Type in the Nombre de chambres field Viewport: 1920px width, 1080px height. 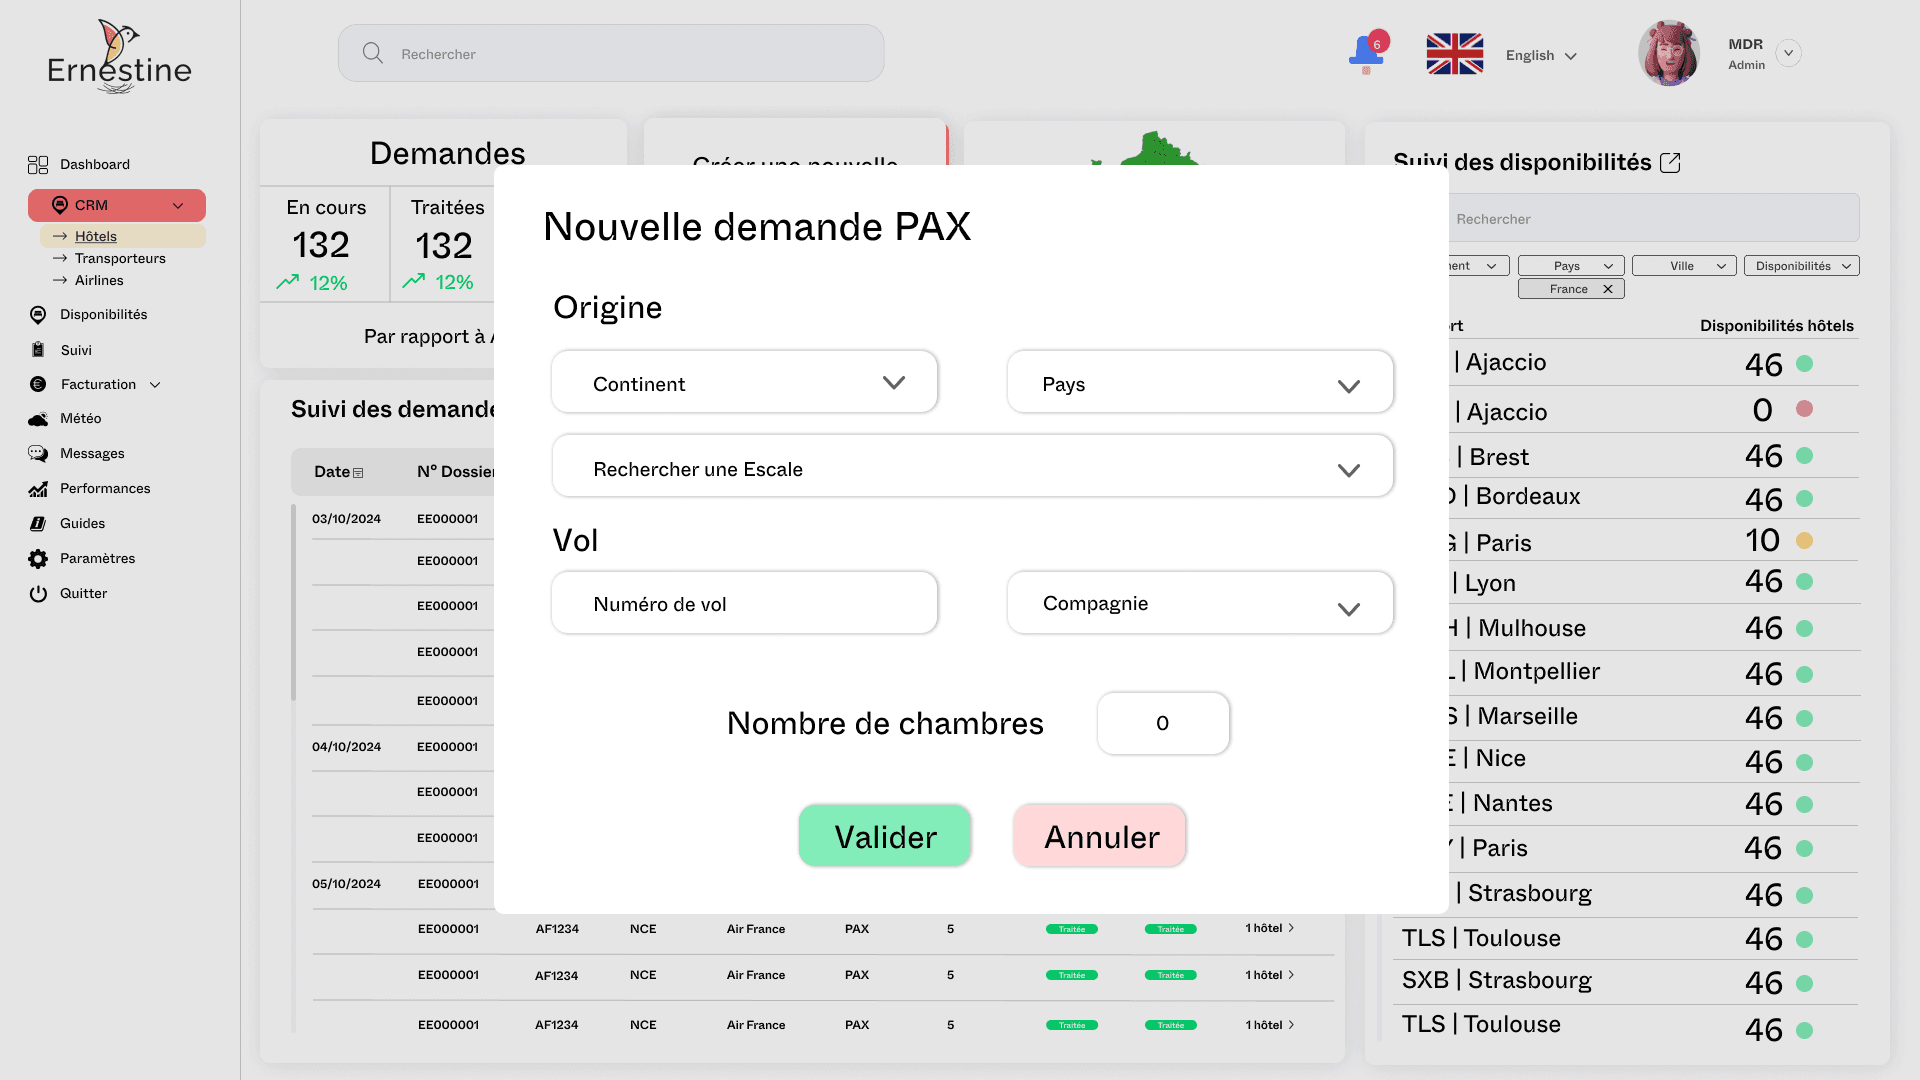1162,722
